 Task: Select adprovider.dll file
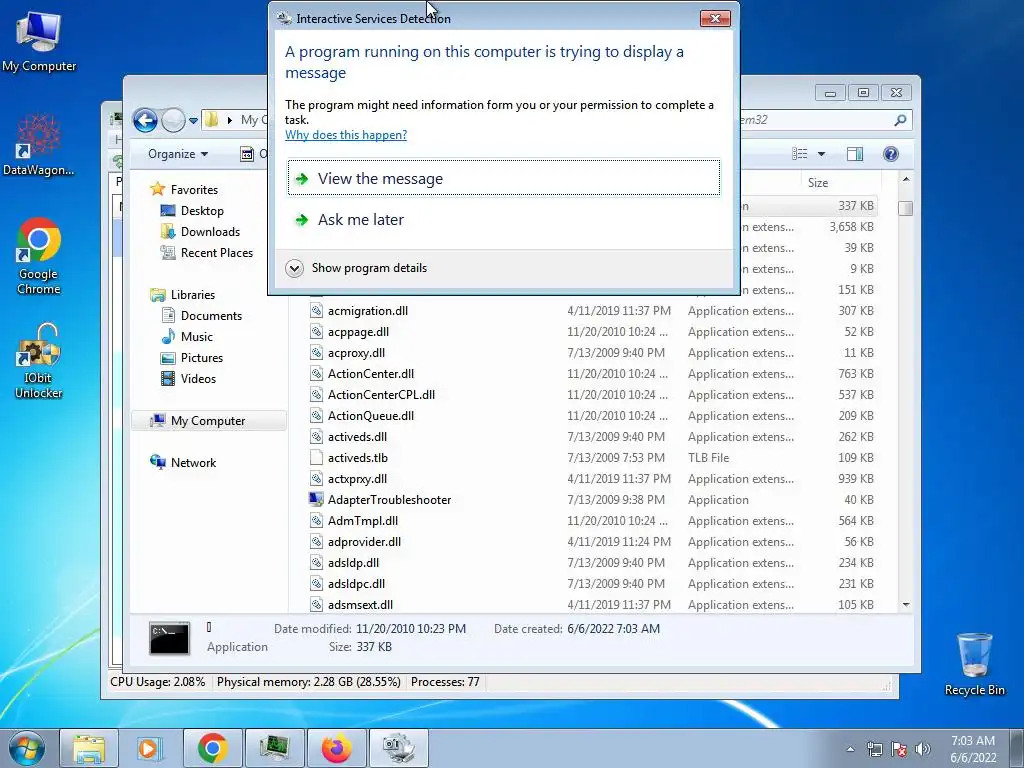click(592, 541)
